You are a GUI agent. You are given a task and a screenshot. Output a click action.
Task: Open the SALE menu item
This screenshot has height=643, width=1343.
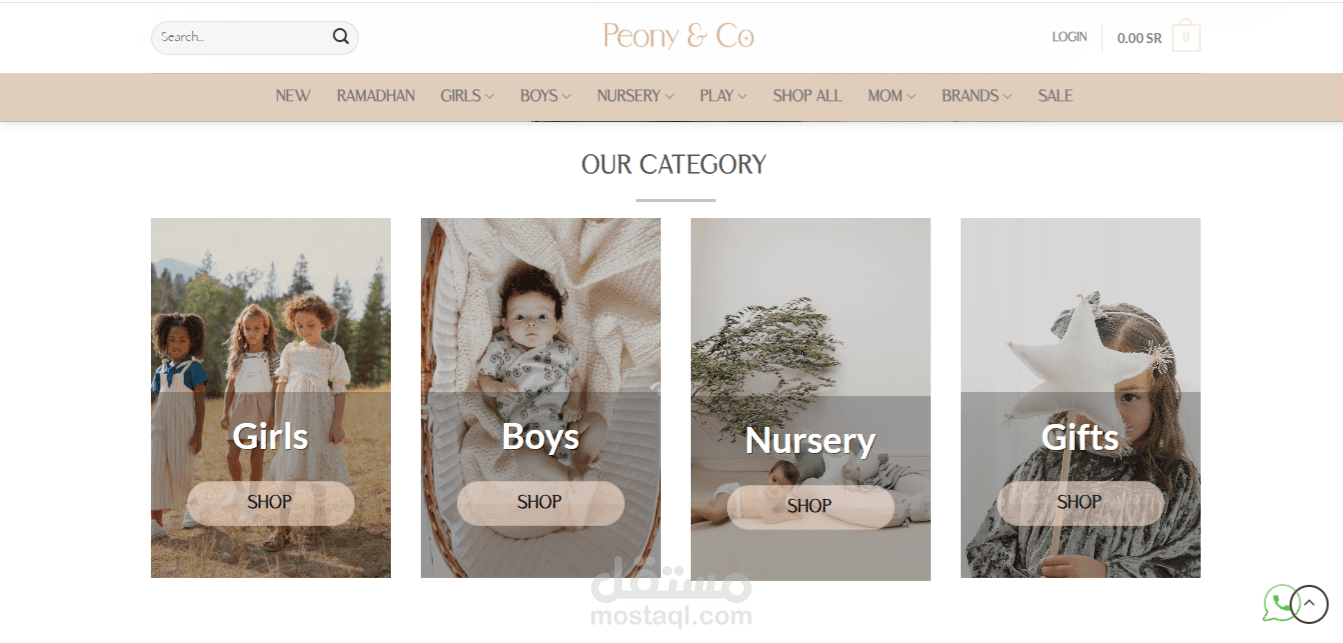pyautogui.click(x=1055, y=96)
